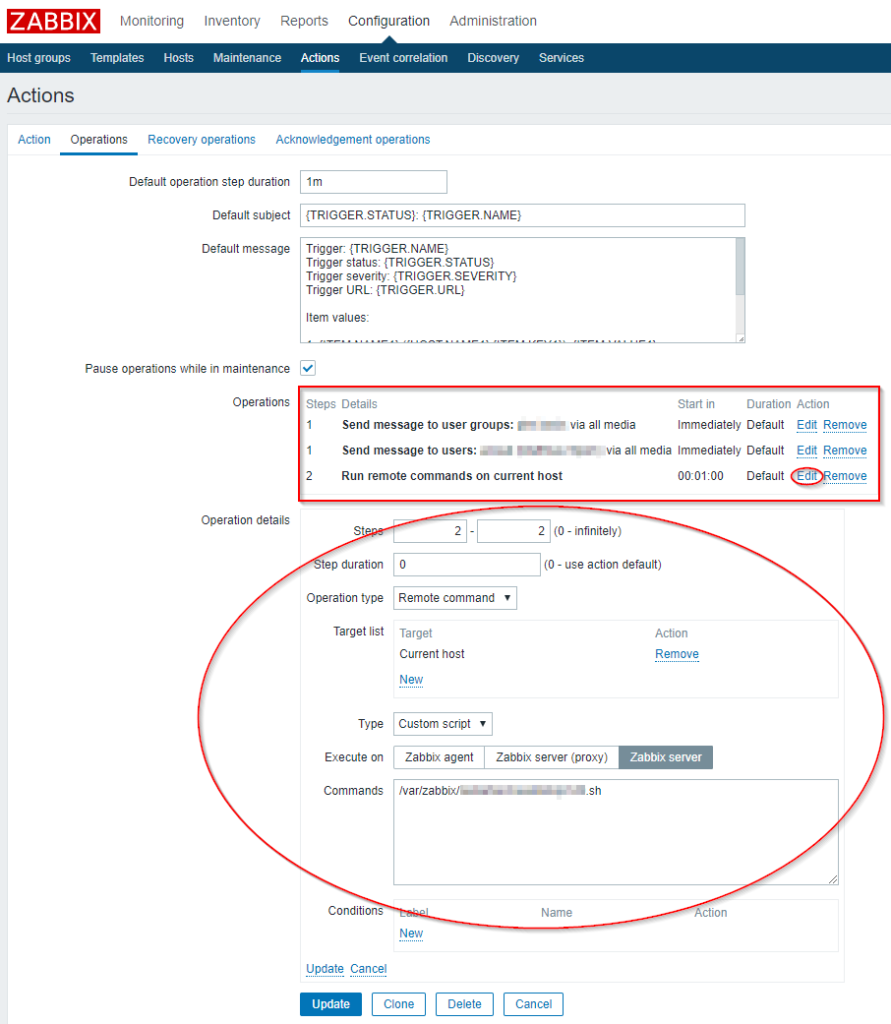Viewport: 891px width, 1024px height.
Task: Open the Operation type dropdown
Action: [454, 597]
